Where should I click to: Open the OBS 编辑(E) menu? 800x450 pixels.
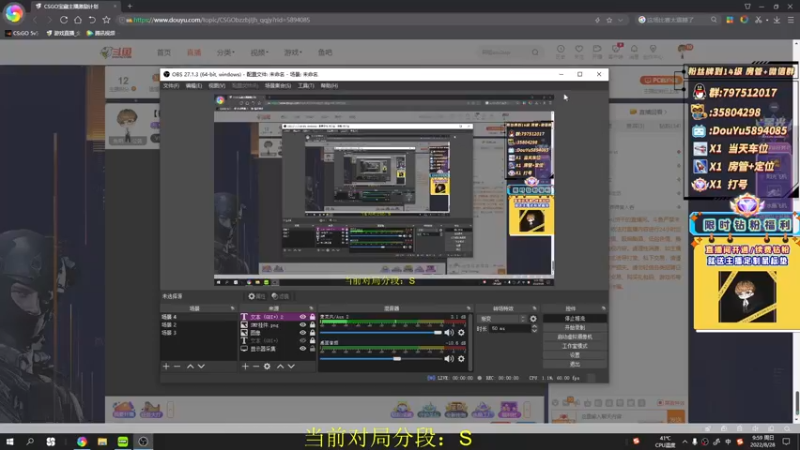click(194, 86)
